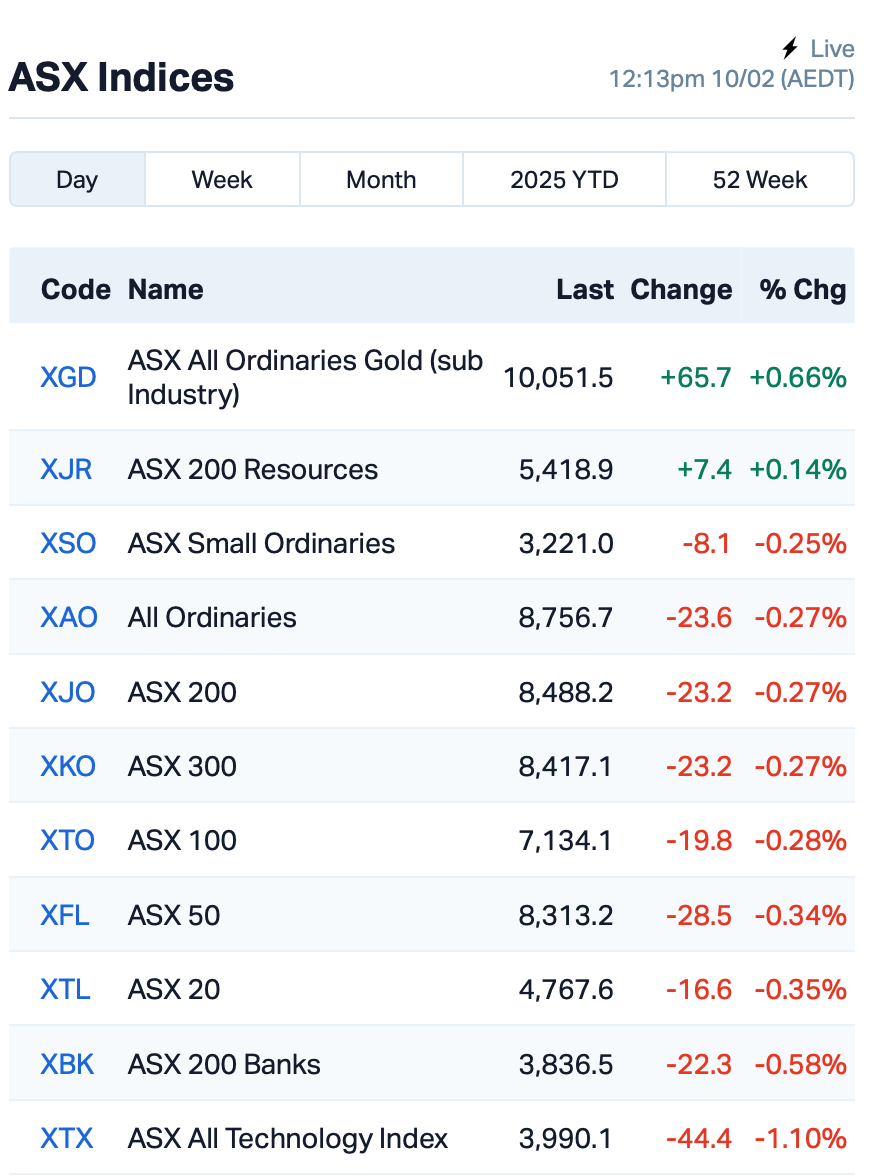Image resolution: width=876 pixels, height=1176 pixels.
Task: Click the Live lightning bolt icon
Action: pyautogui.click(x=790, y=49)
